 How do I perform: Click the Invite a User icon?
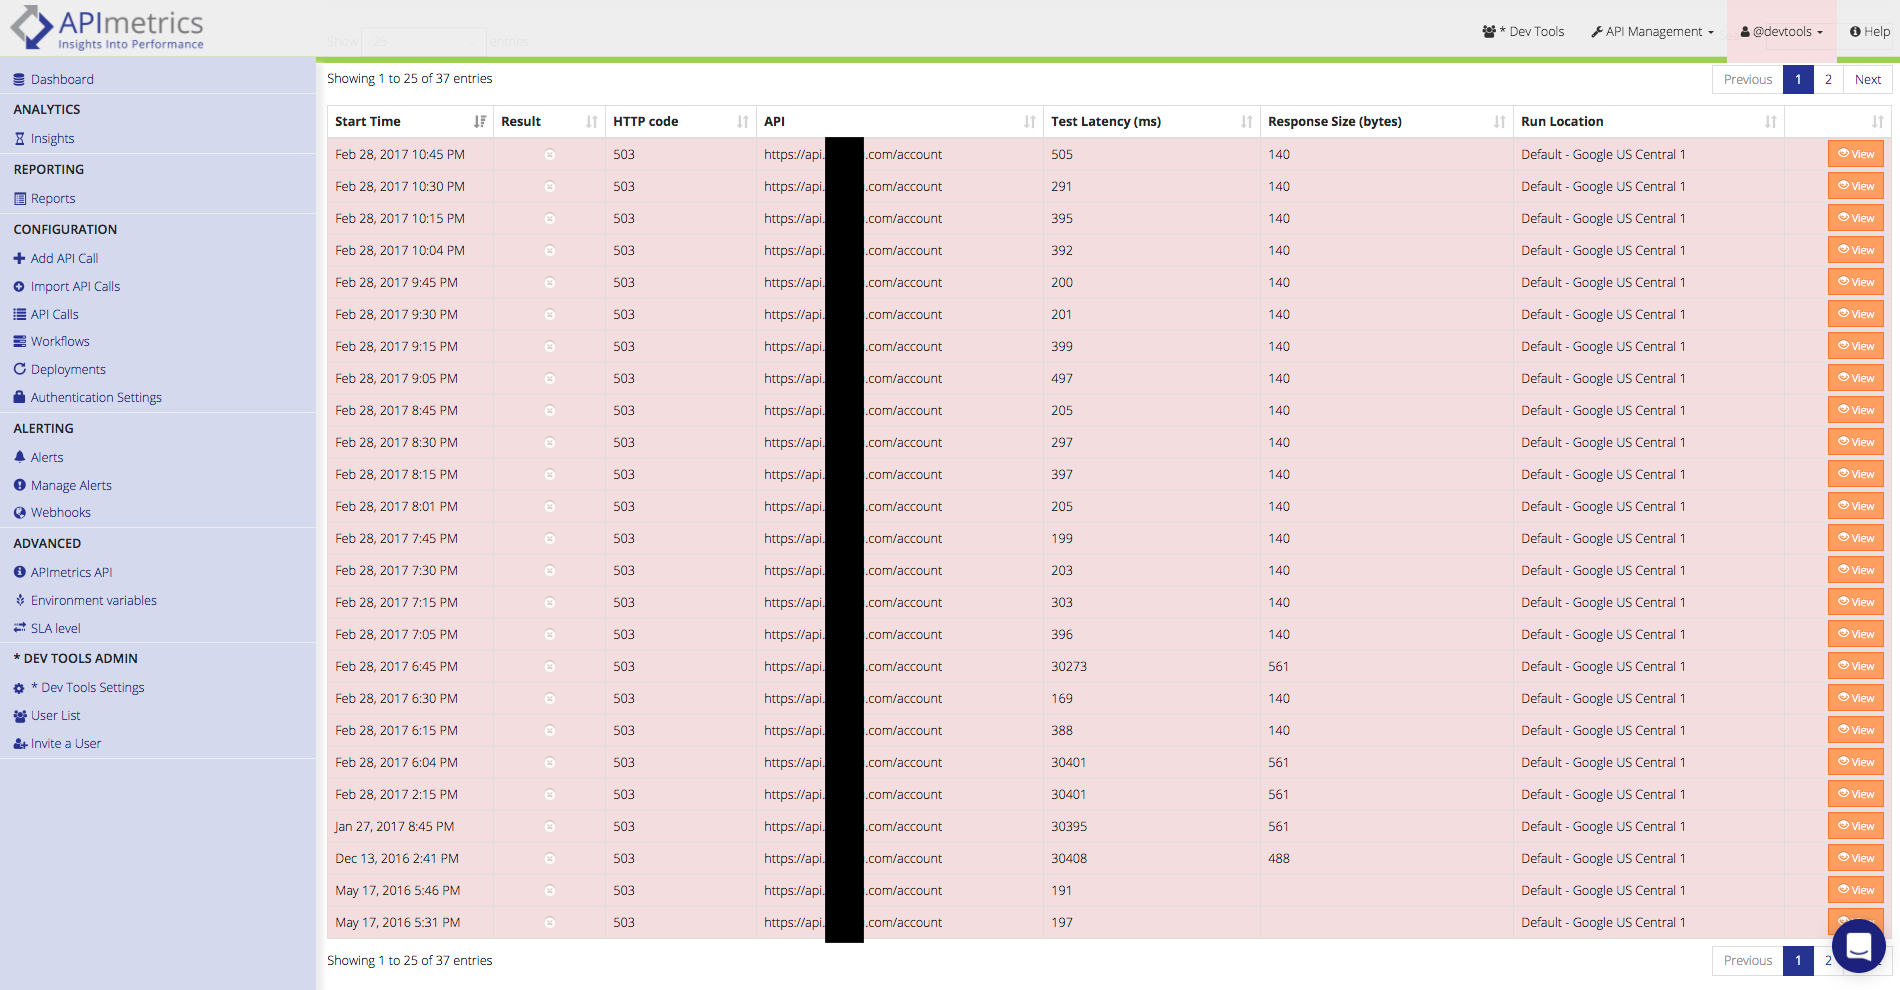click(19, 744)
